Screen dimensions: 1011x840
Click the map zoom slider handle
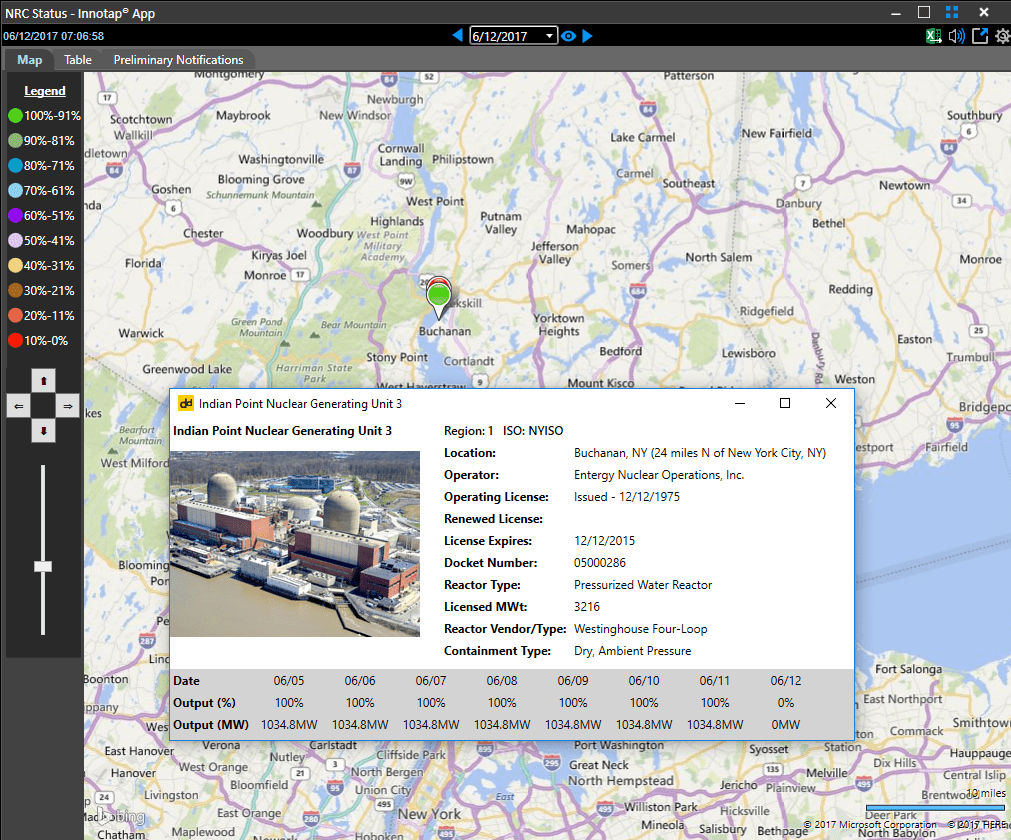tap(43, 567)
